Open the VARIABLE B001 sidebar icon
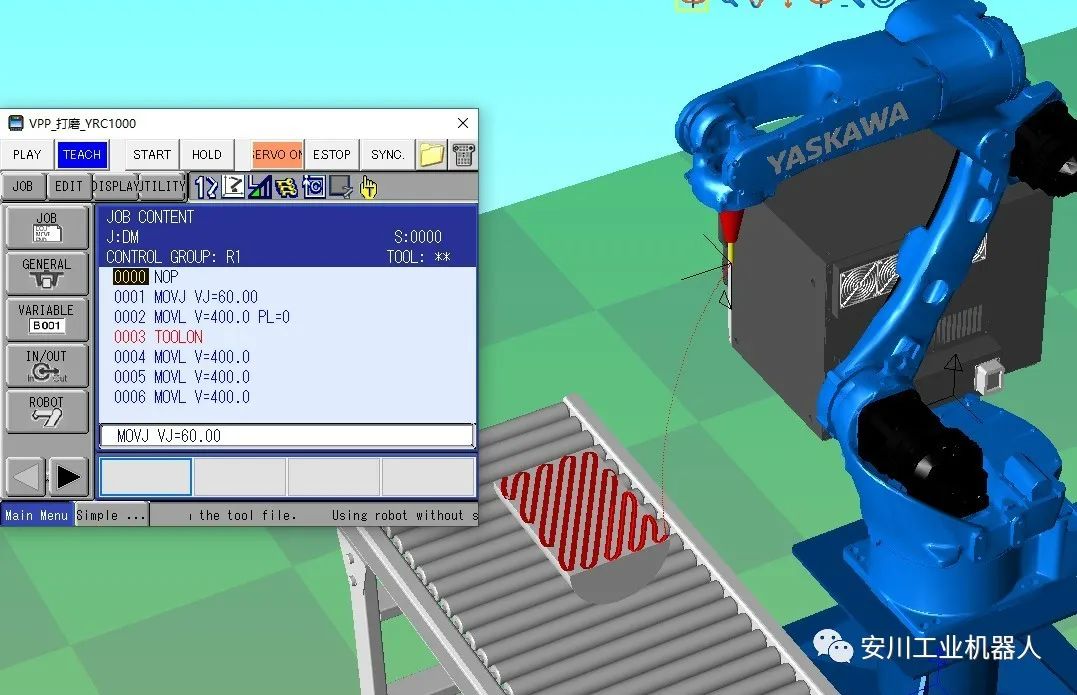Screen dimensions: 1077x695 47,319
